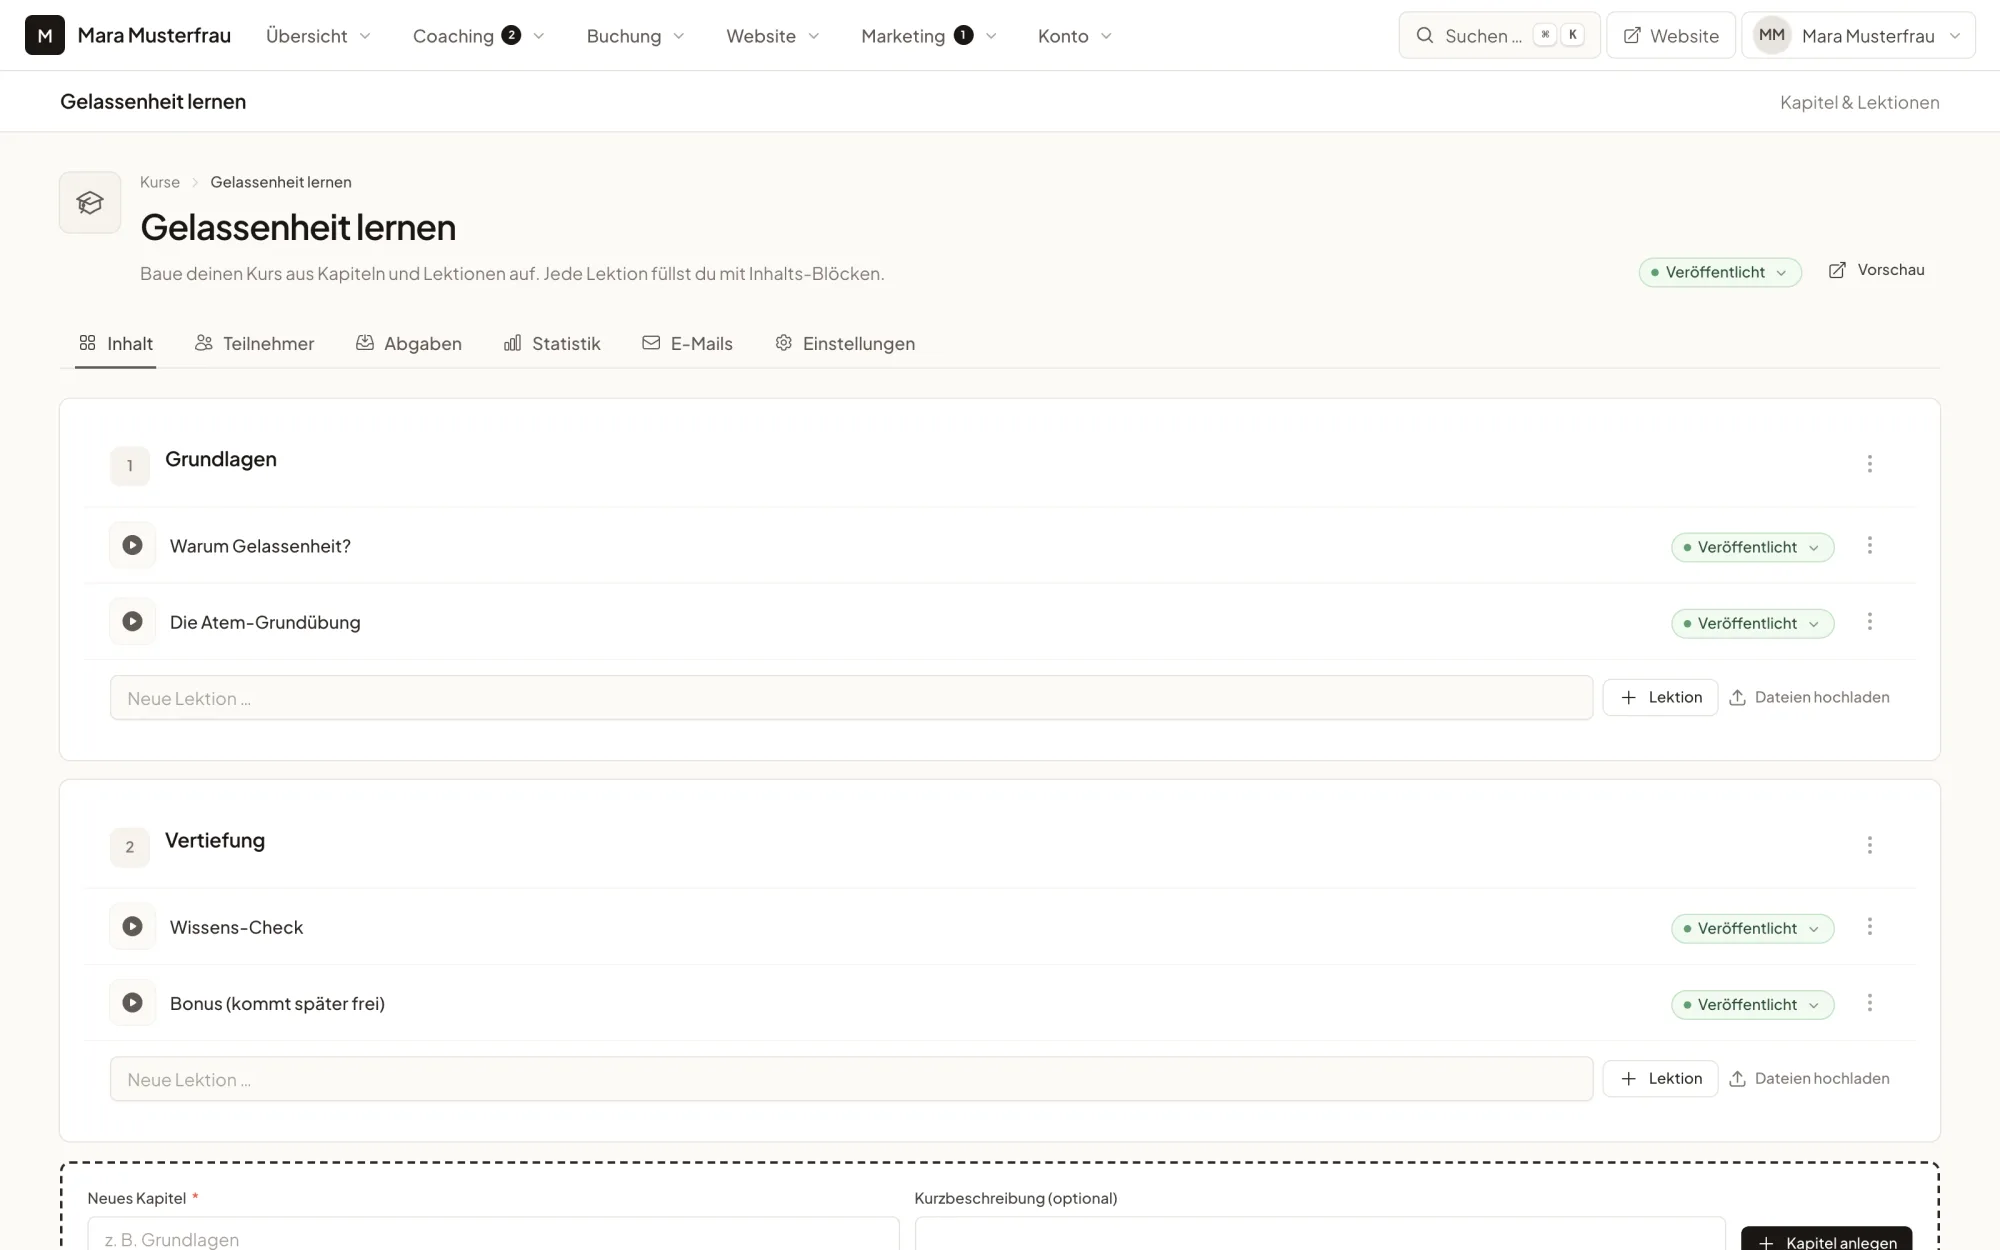Open the Website navigation menu

point(772,36)
